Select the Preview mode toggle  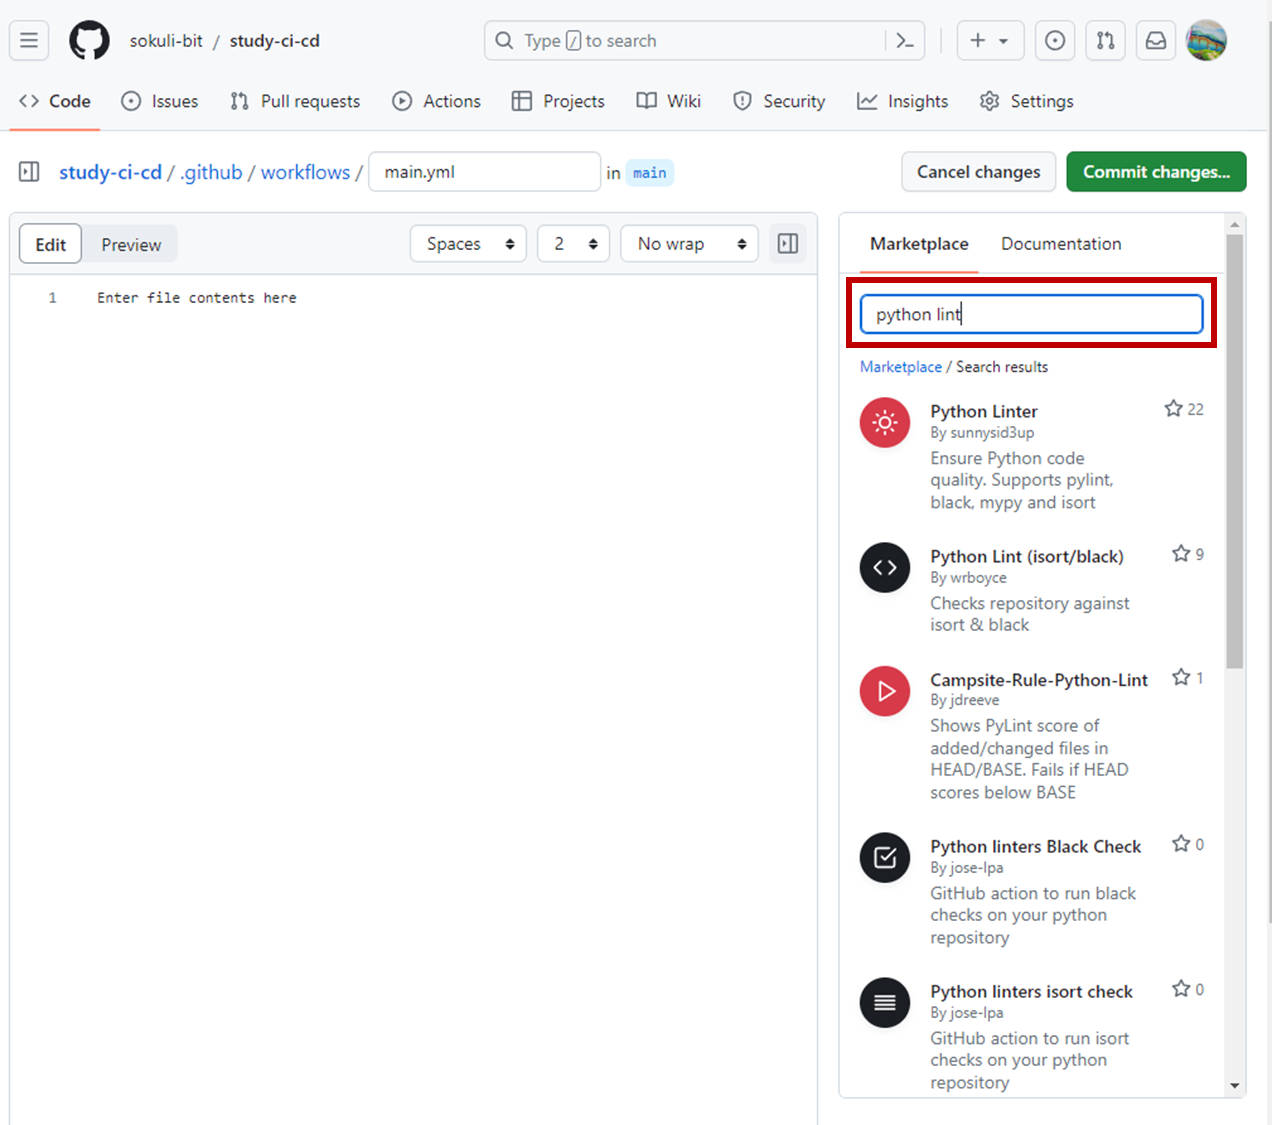[x=131, y=244]
